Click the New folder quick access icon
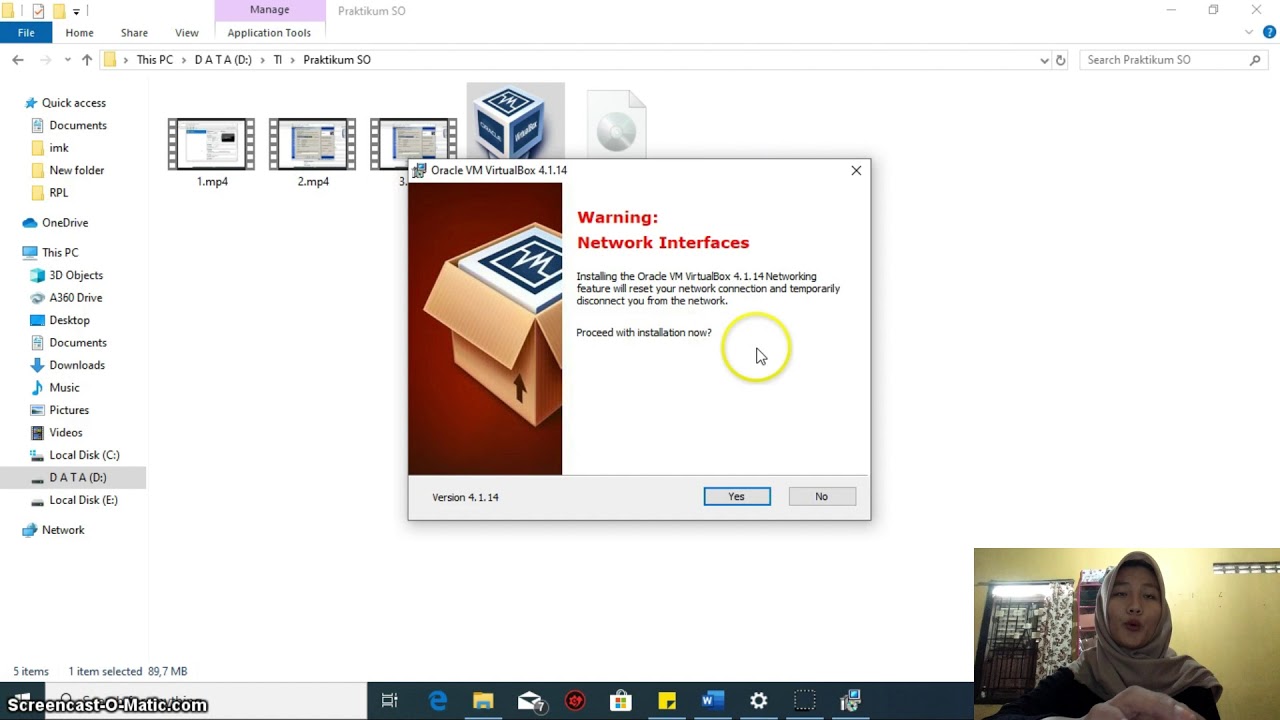 click(x=59, y=11)
